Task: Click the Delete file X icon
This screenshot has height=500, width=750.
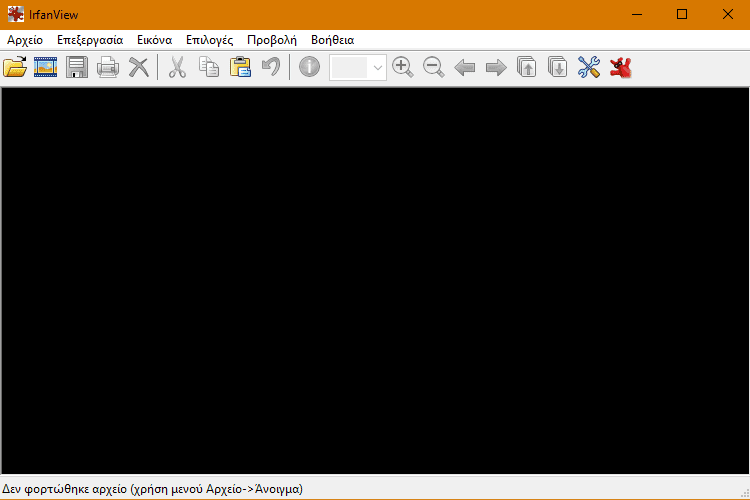Action: (x=139, y=67)
